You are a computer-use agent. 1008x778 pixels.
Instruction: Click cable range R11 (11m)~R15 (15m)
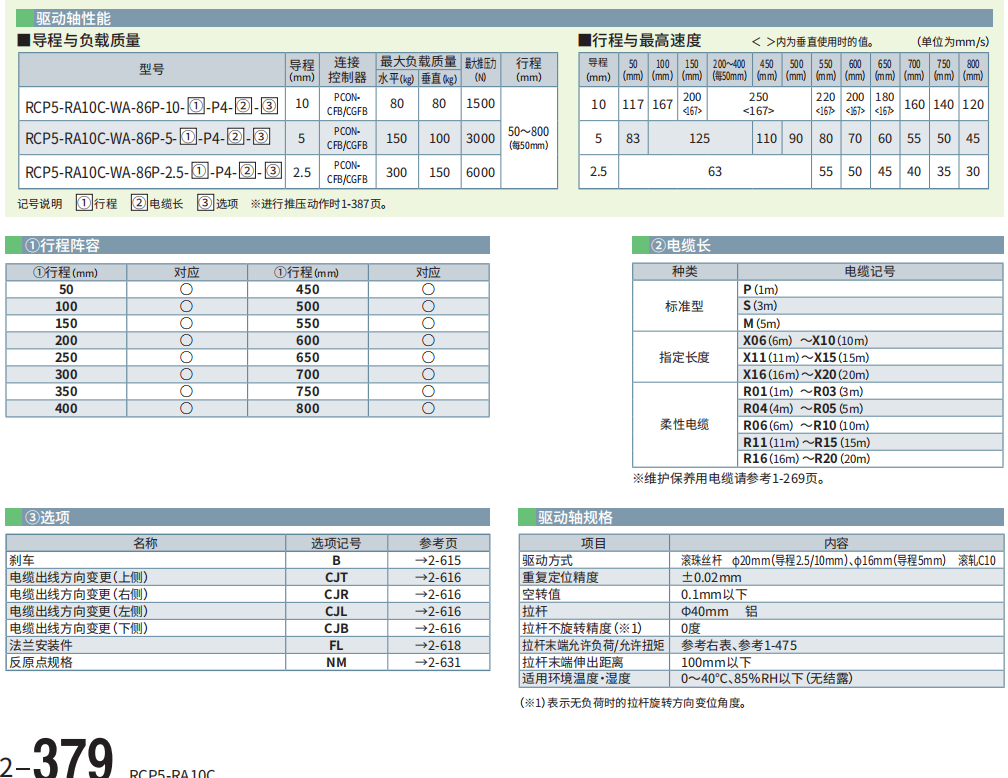click(x=807, y=442)
